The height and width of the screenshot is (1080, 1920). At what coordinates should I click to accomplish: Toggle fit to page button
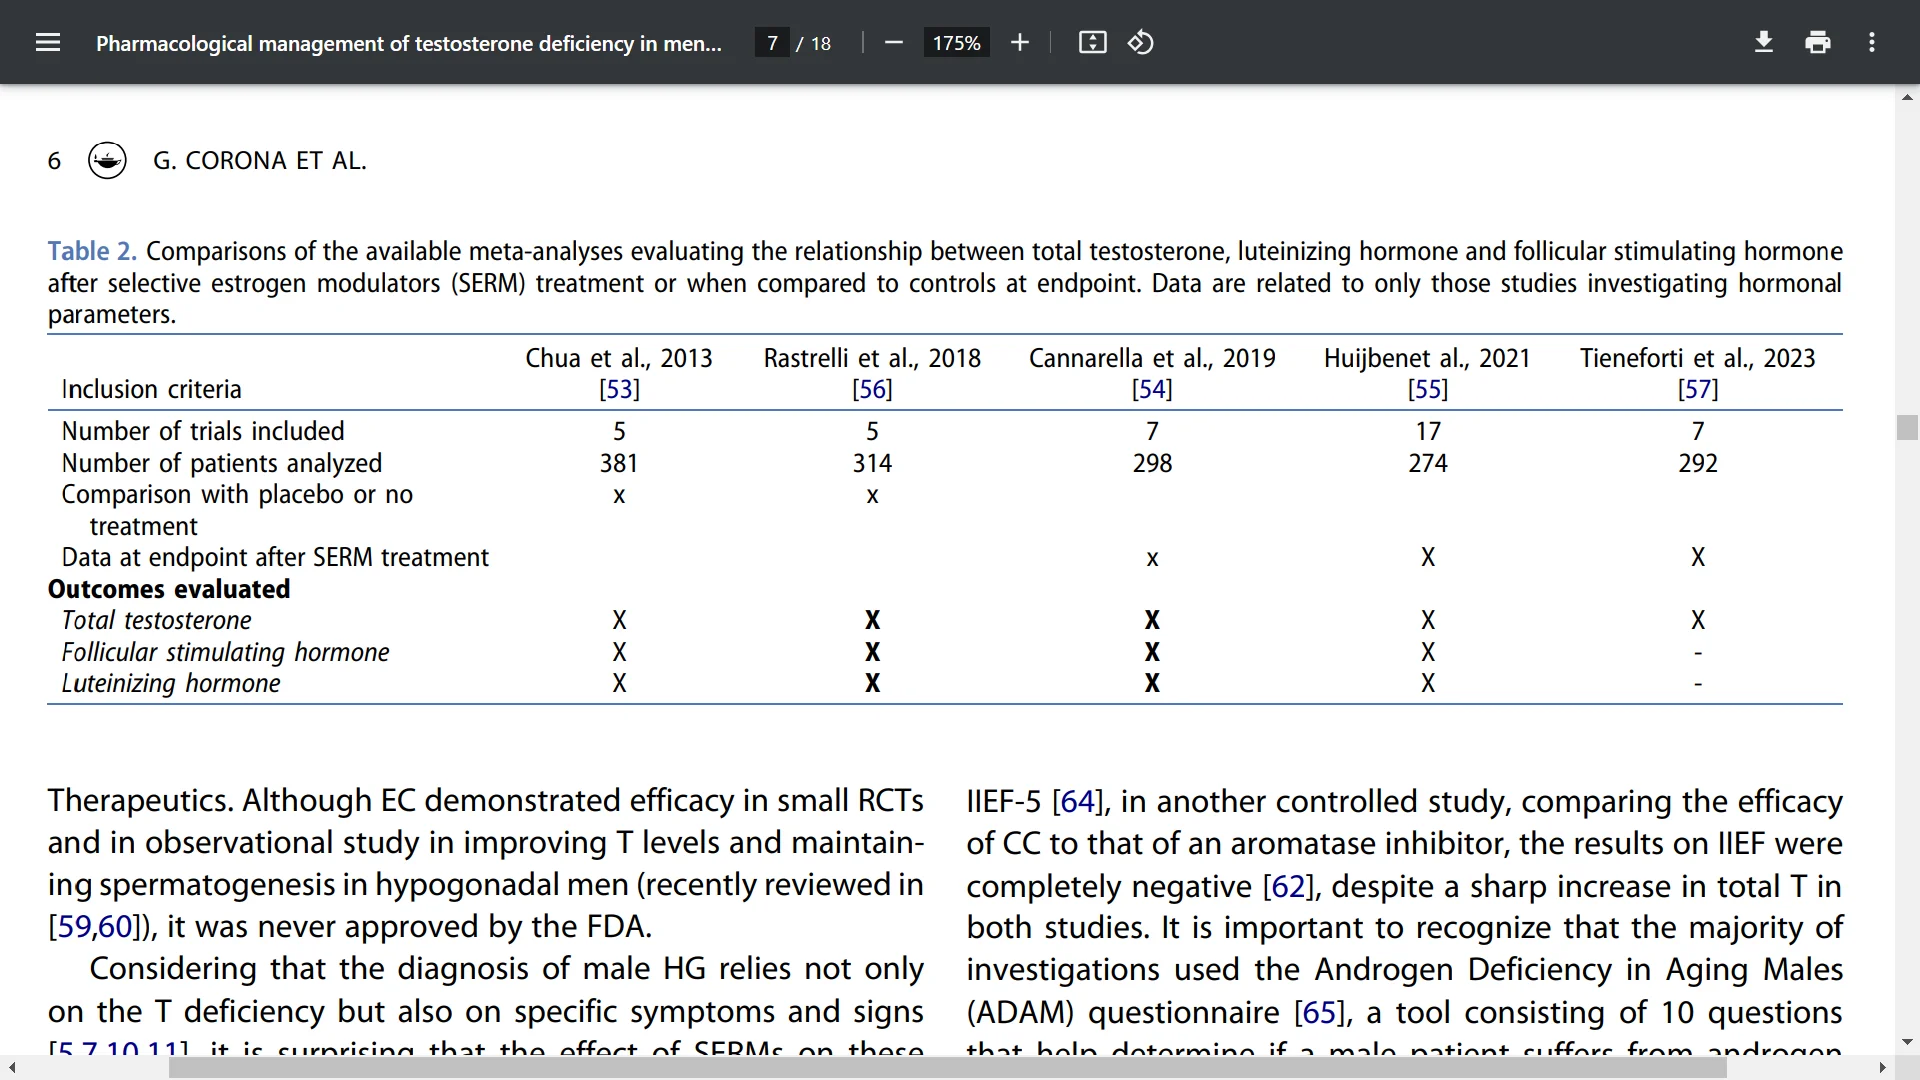pyautogui.click(x=1092, y=42)
